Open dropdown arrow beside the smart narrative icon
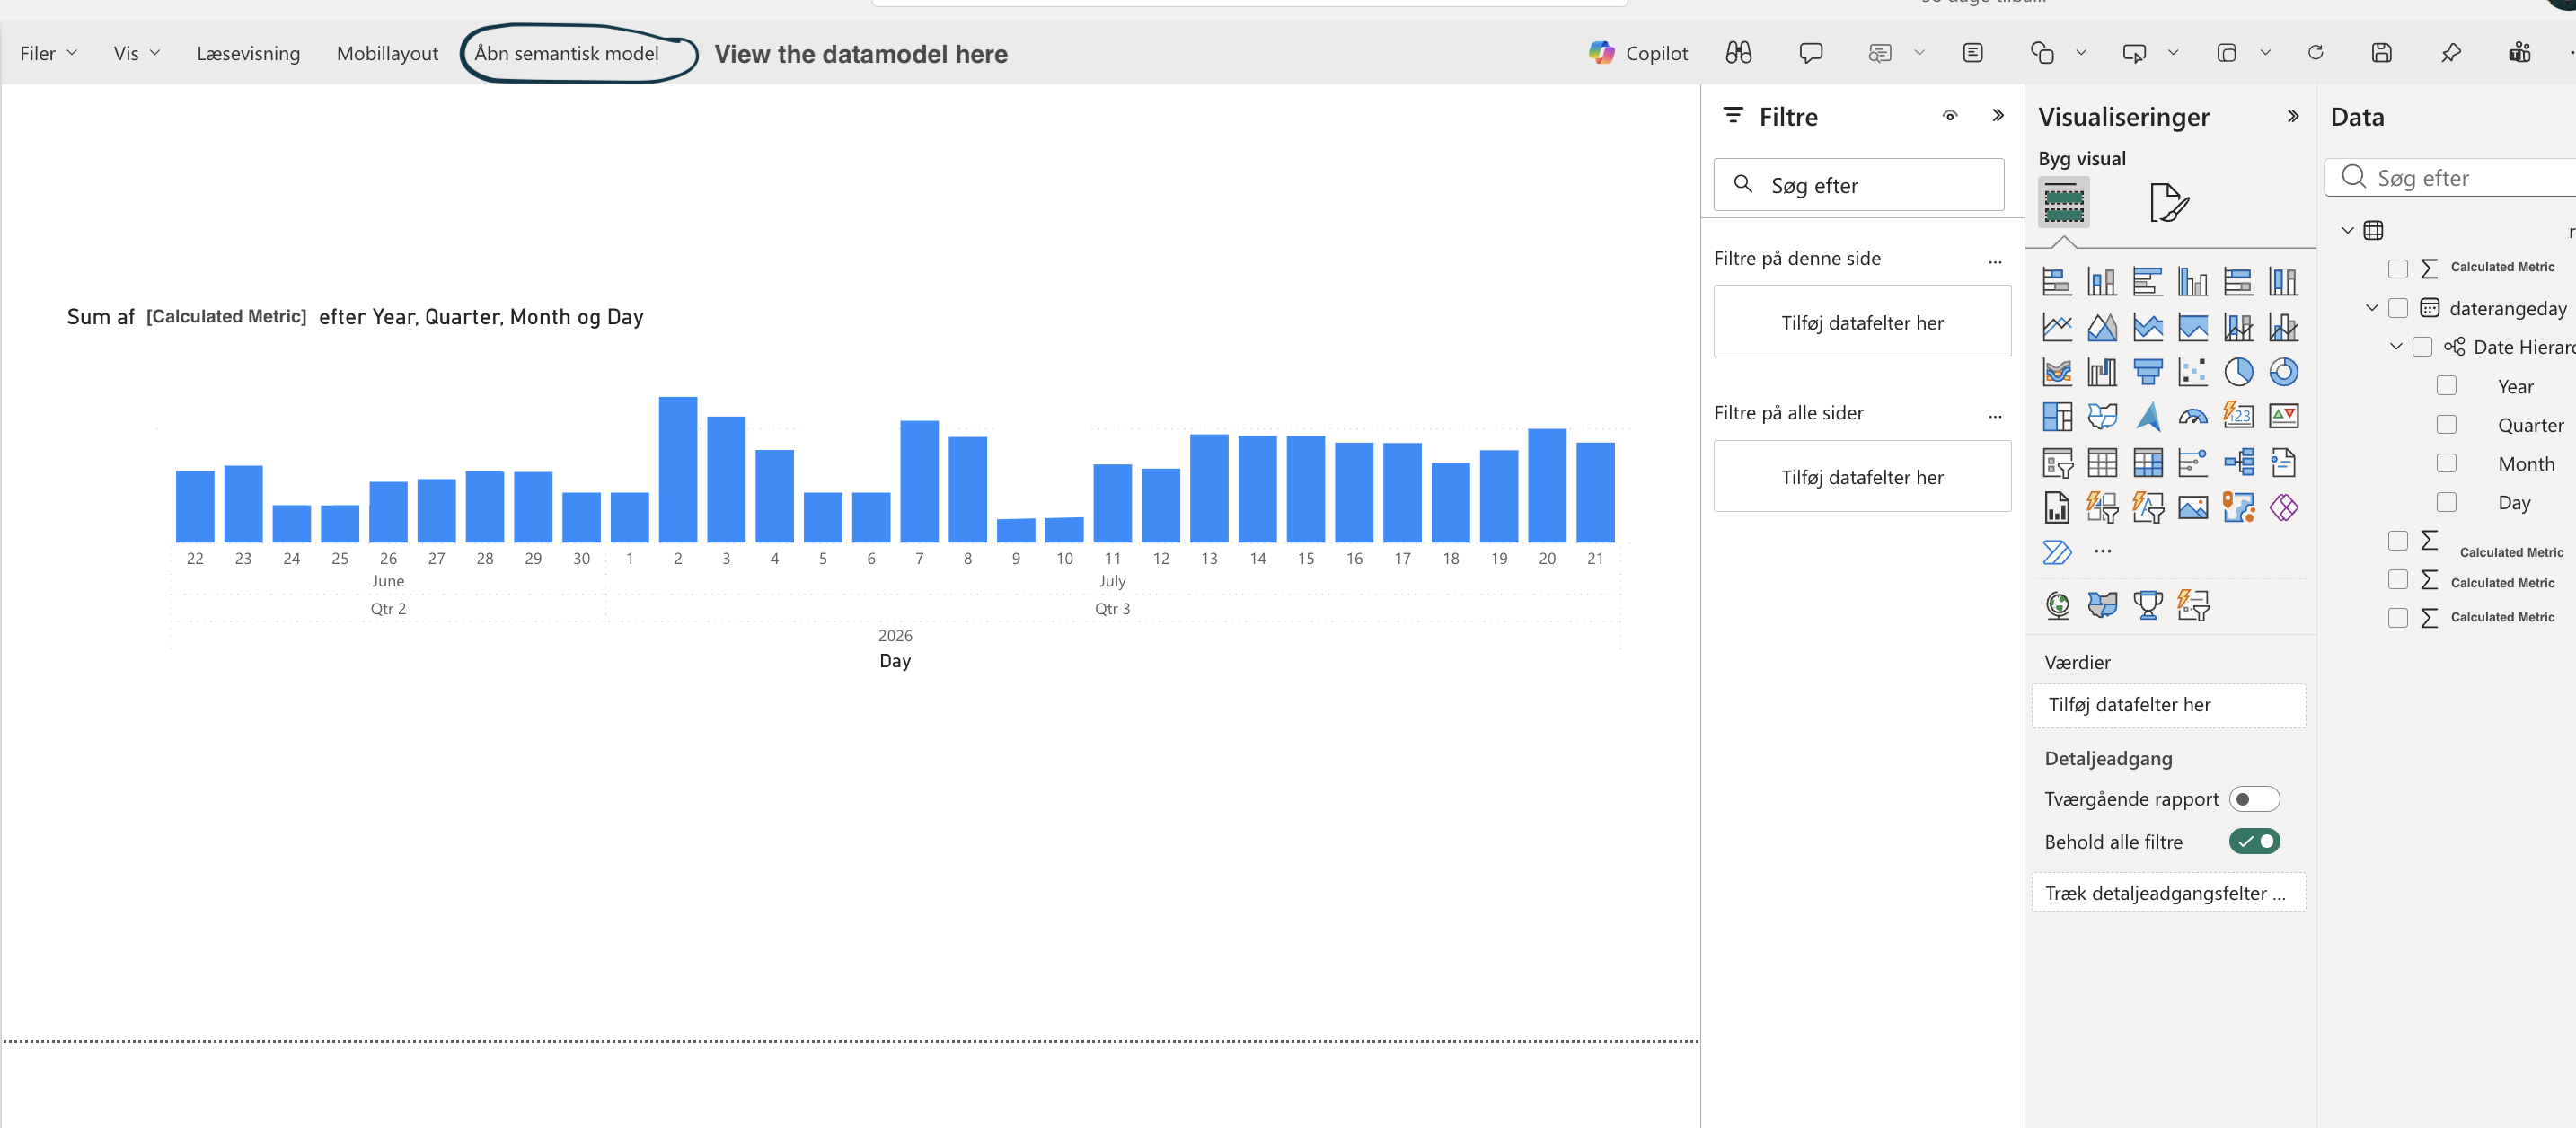 [1918, 53]
